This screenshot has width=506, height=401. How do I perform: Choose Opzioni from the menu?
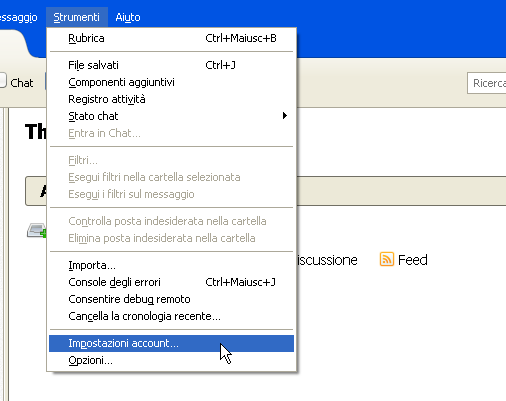tap(171, 360)
